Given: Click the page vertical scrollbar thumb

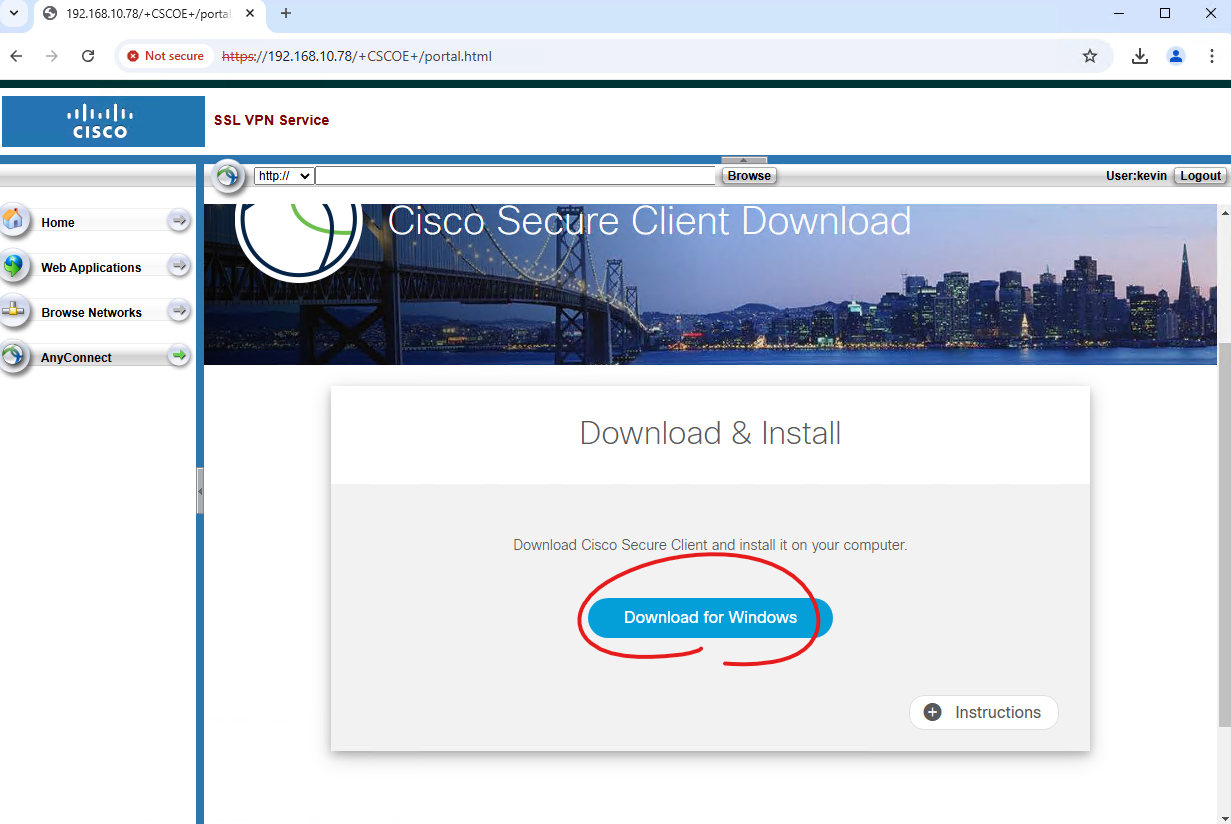Looking at the screenshot, I should pyautogui.click(x=1225, y=534).
